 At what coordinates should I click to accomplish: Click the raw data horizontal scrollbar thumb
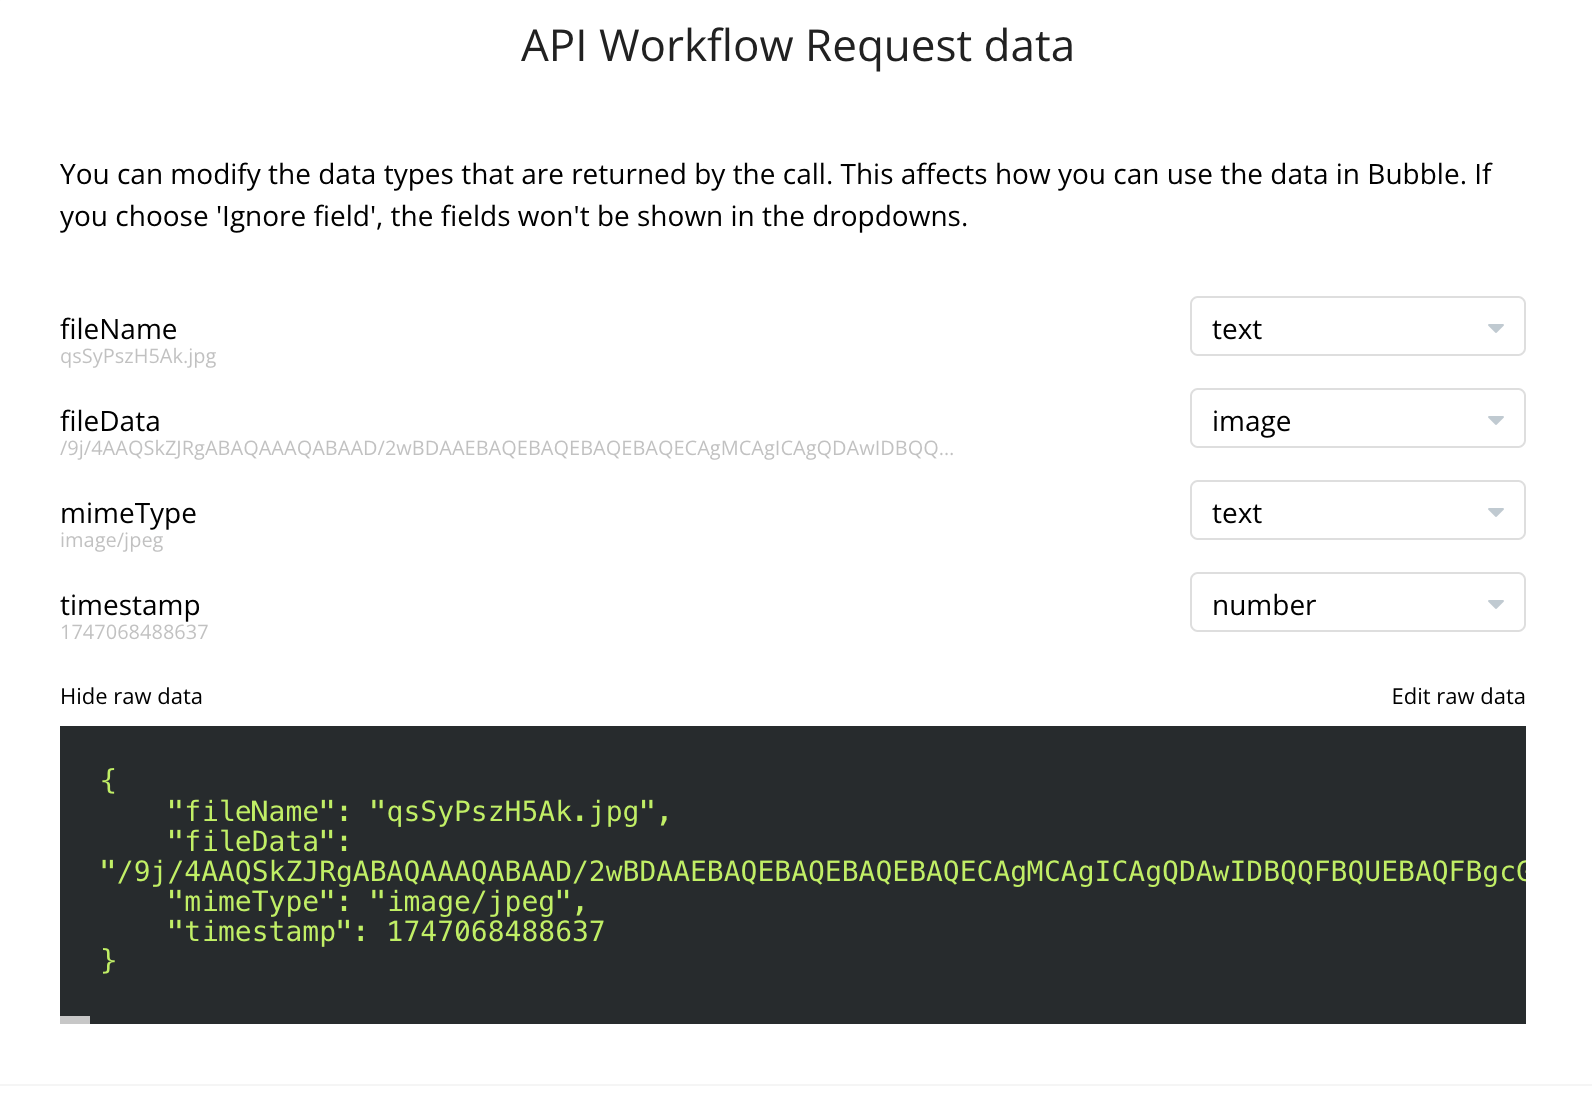click(75, 1020)
